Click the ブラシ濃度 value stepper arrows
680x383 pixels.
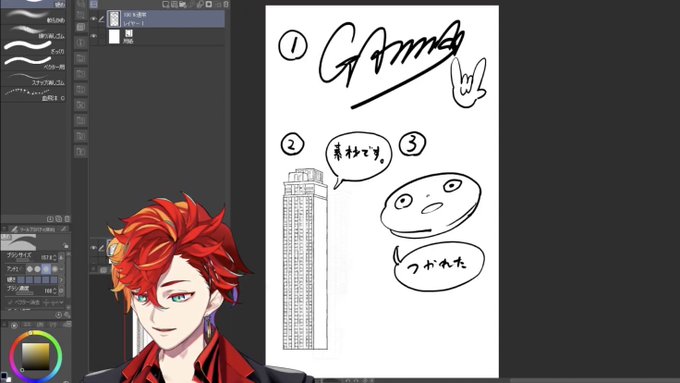[x=54, y=291]
